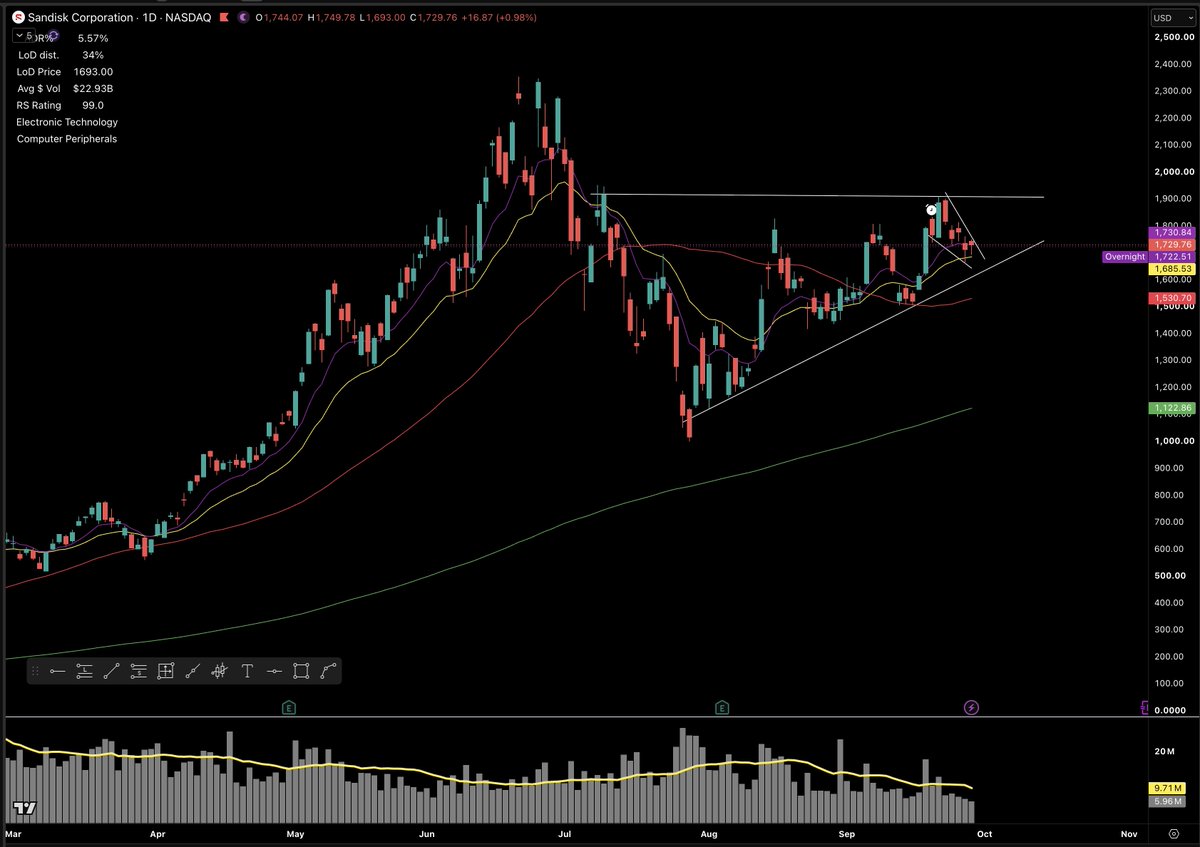Select the Text annotation tool

247,671
